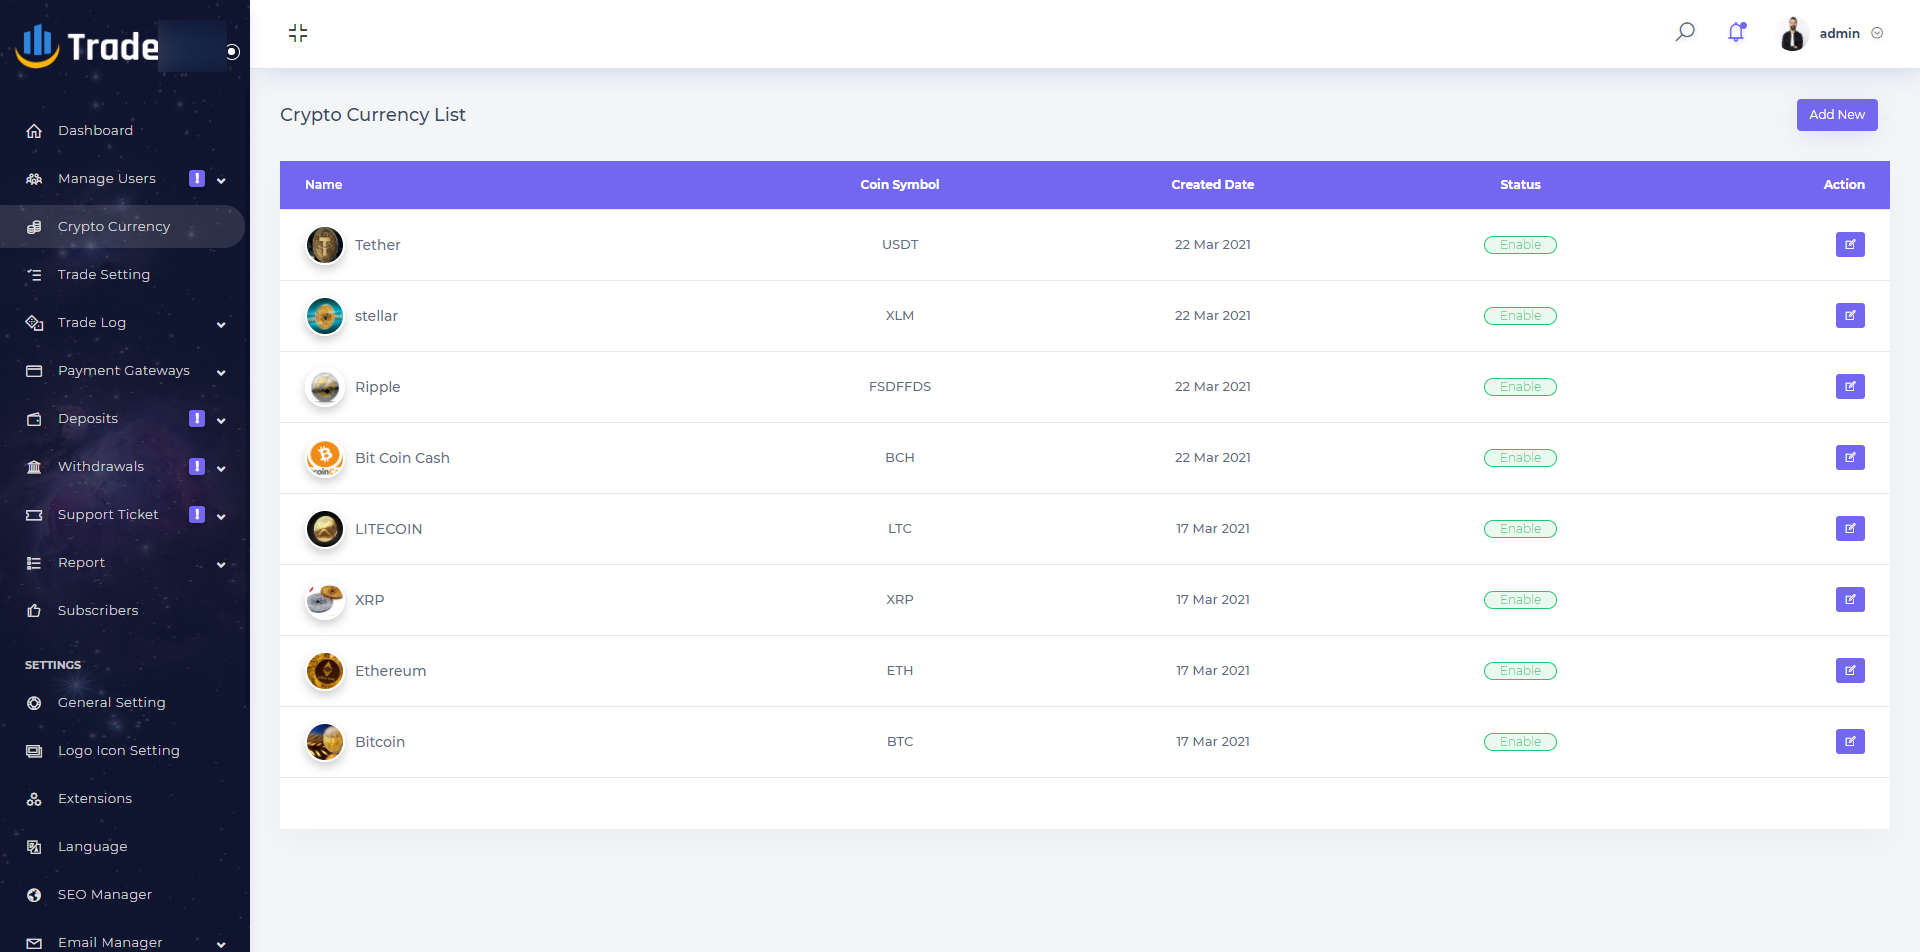The width and height of the screenshot is (1920, 952).
Task: Click the Withdrawals bank icon
Action: [x=34, y=467]
